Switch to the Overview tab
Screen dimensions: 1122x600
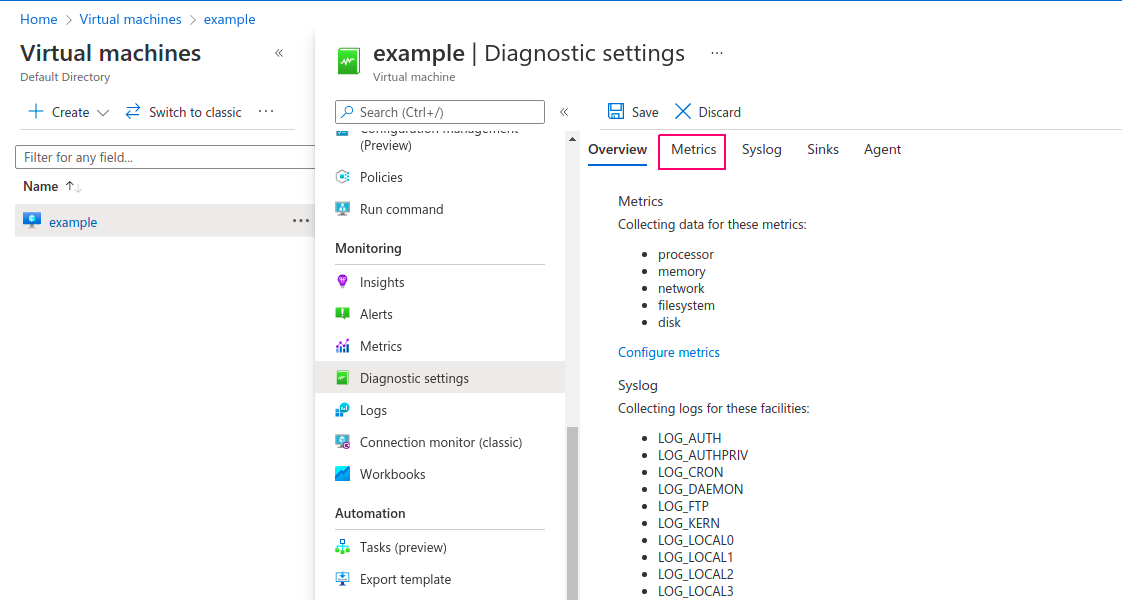point(618,149)
